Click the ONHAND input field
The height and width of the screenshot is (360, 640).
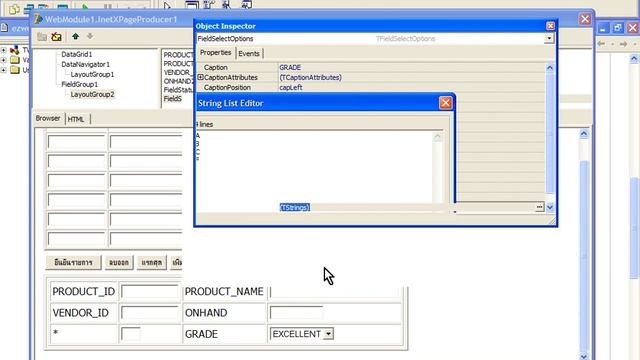click(296, 313)
